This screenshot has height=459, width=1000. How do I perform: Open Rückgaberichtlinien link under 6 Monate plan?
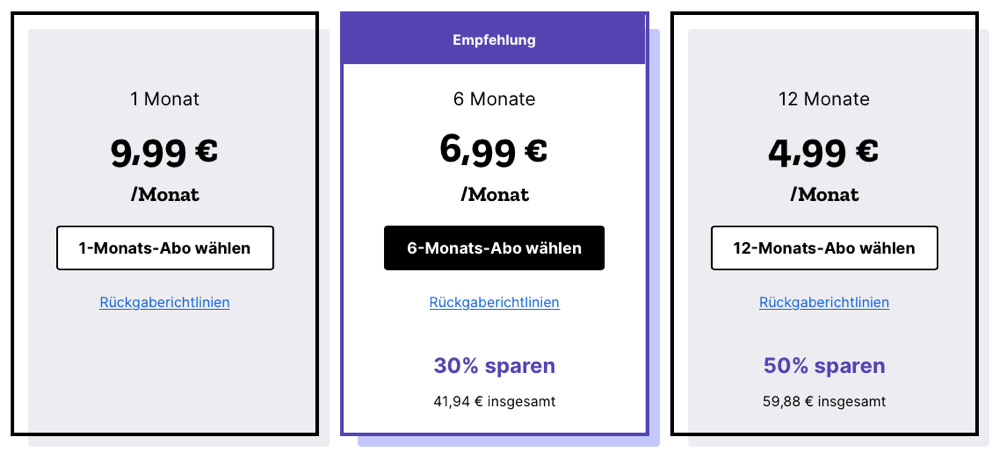pos(494,302)
